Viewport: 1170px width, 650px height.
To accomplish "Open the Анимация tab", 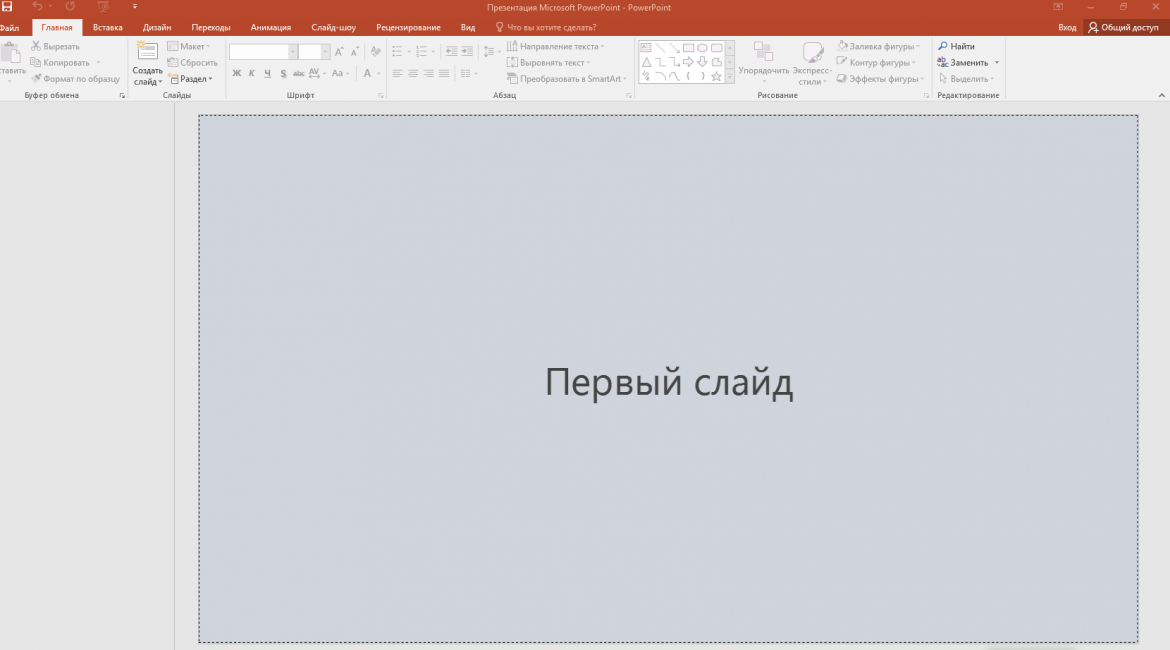I will click(x=271, y=28).
